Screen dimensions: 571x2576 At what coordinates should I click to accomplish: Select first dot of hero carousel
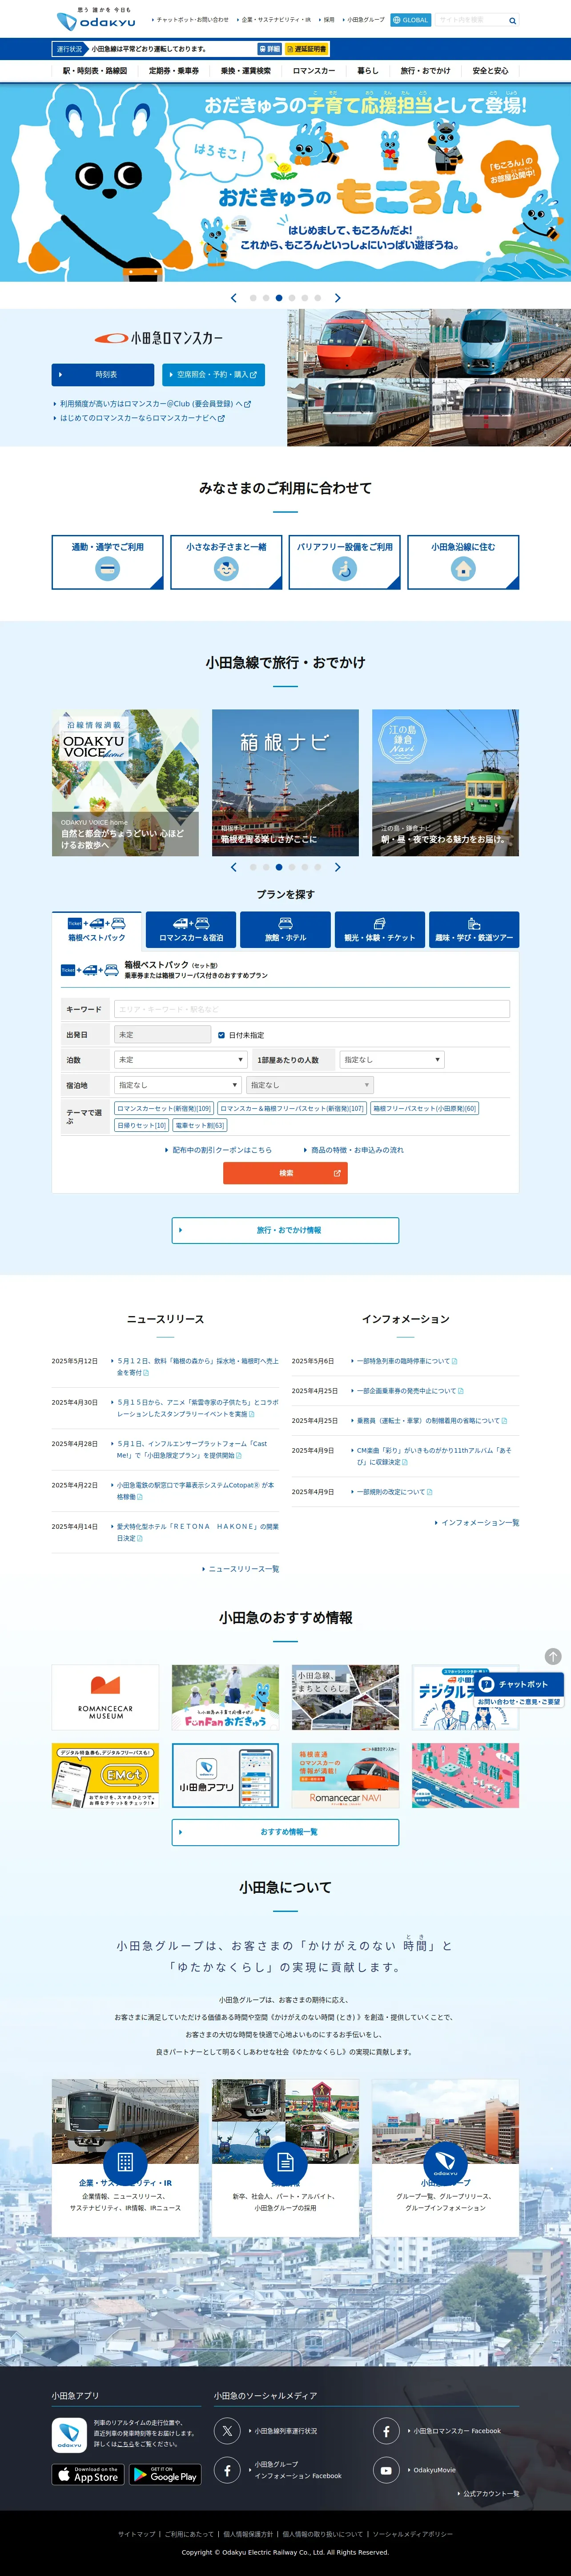coord(253,298)
